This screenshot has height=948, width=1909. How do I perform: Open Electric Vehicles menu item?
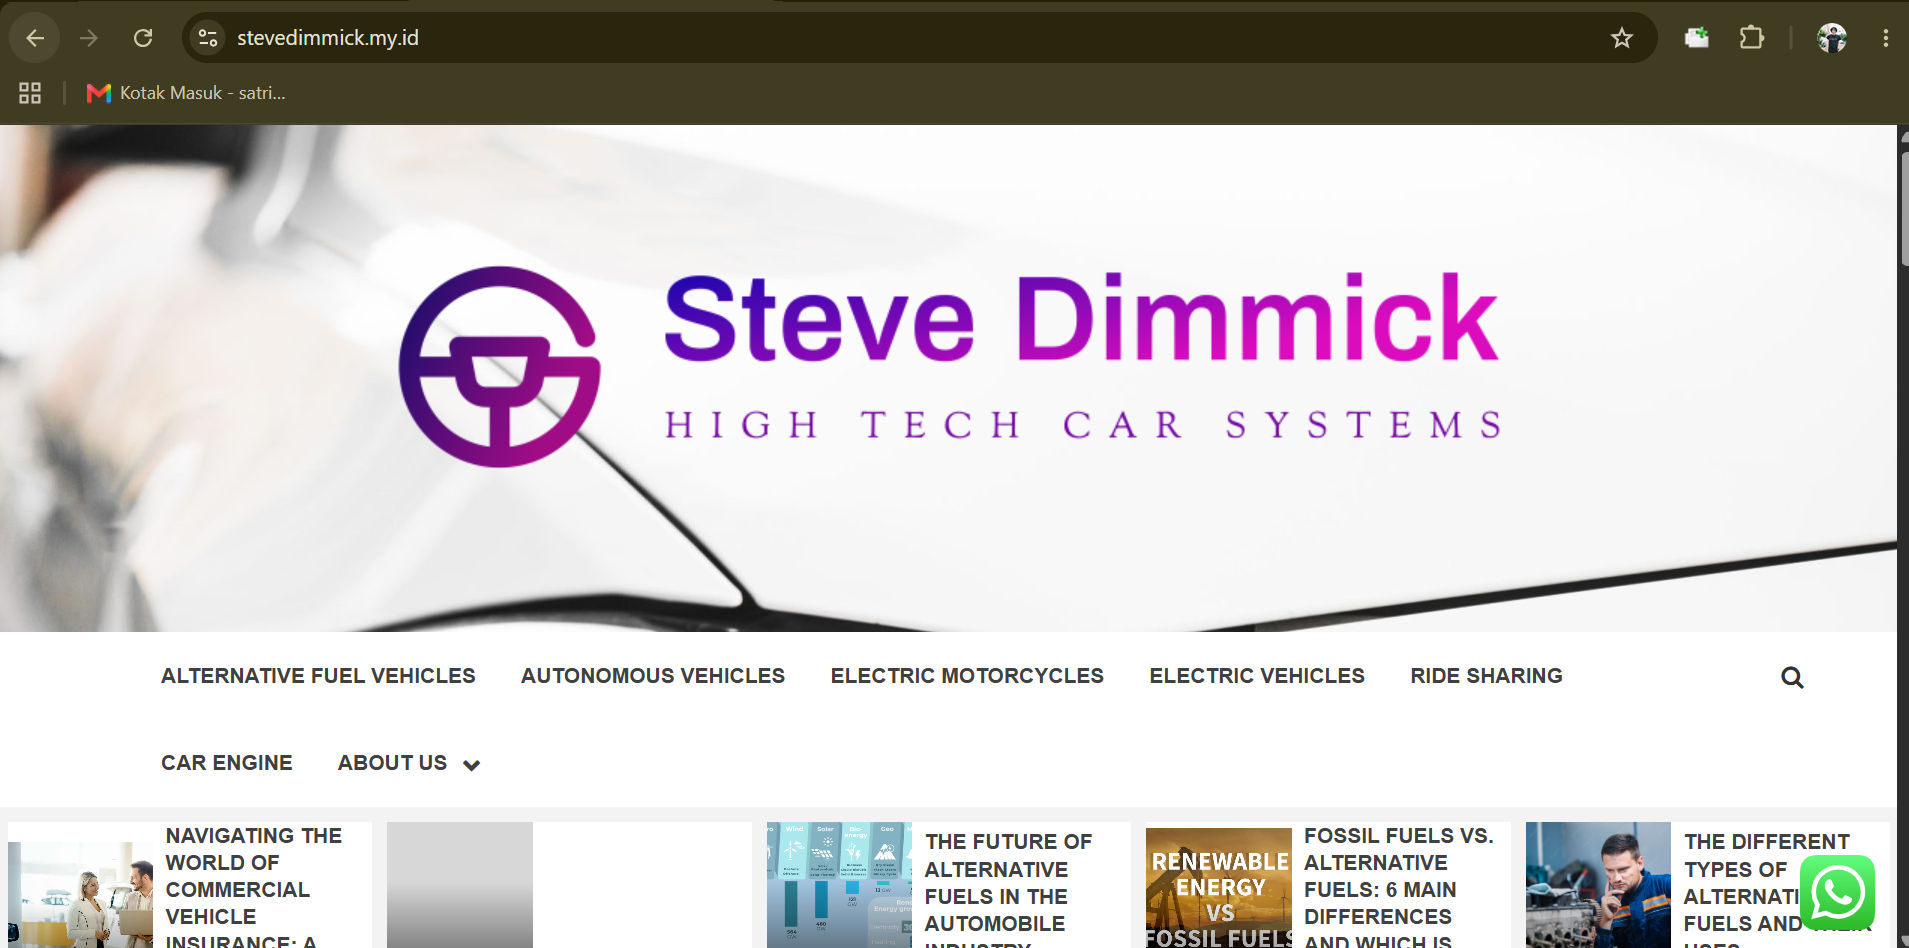(1257, 676)
